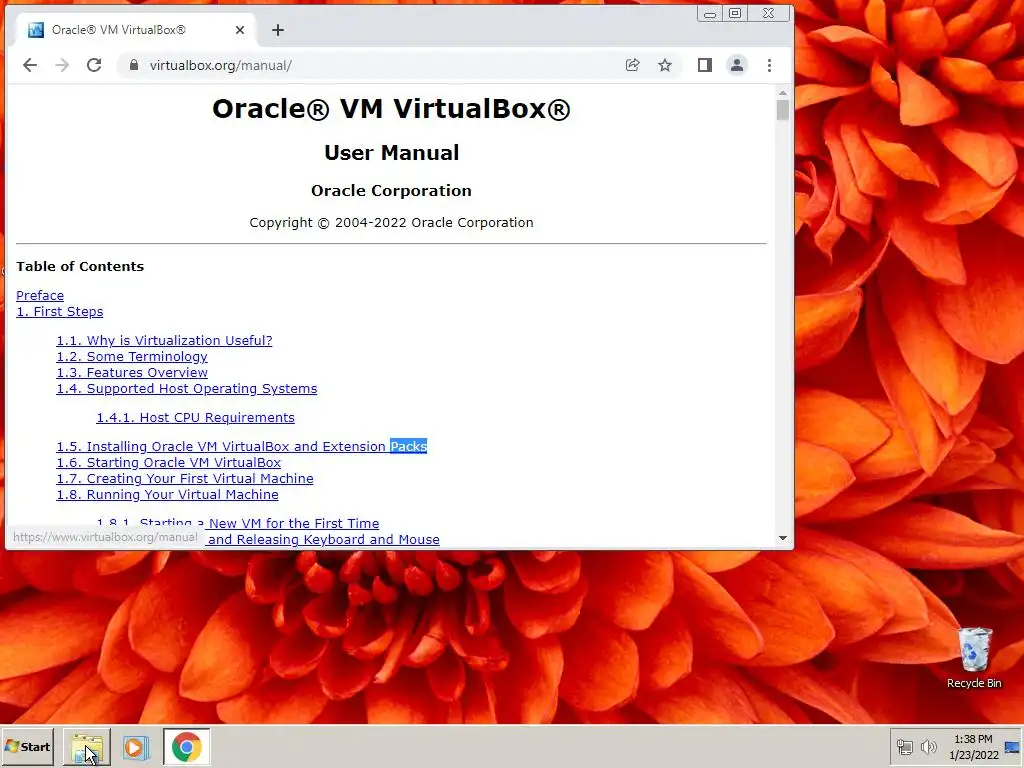This screenshot has height=768, width=1024.
Task: Click the User Manual subtitle text
Action: pyautogui.click(x=391, y=153)
